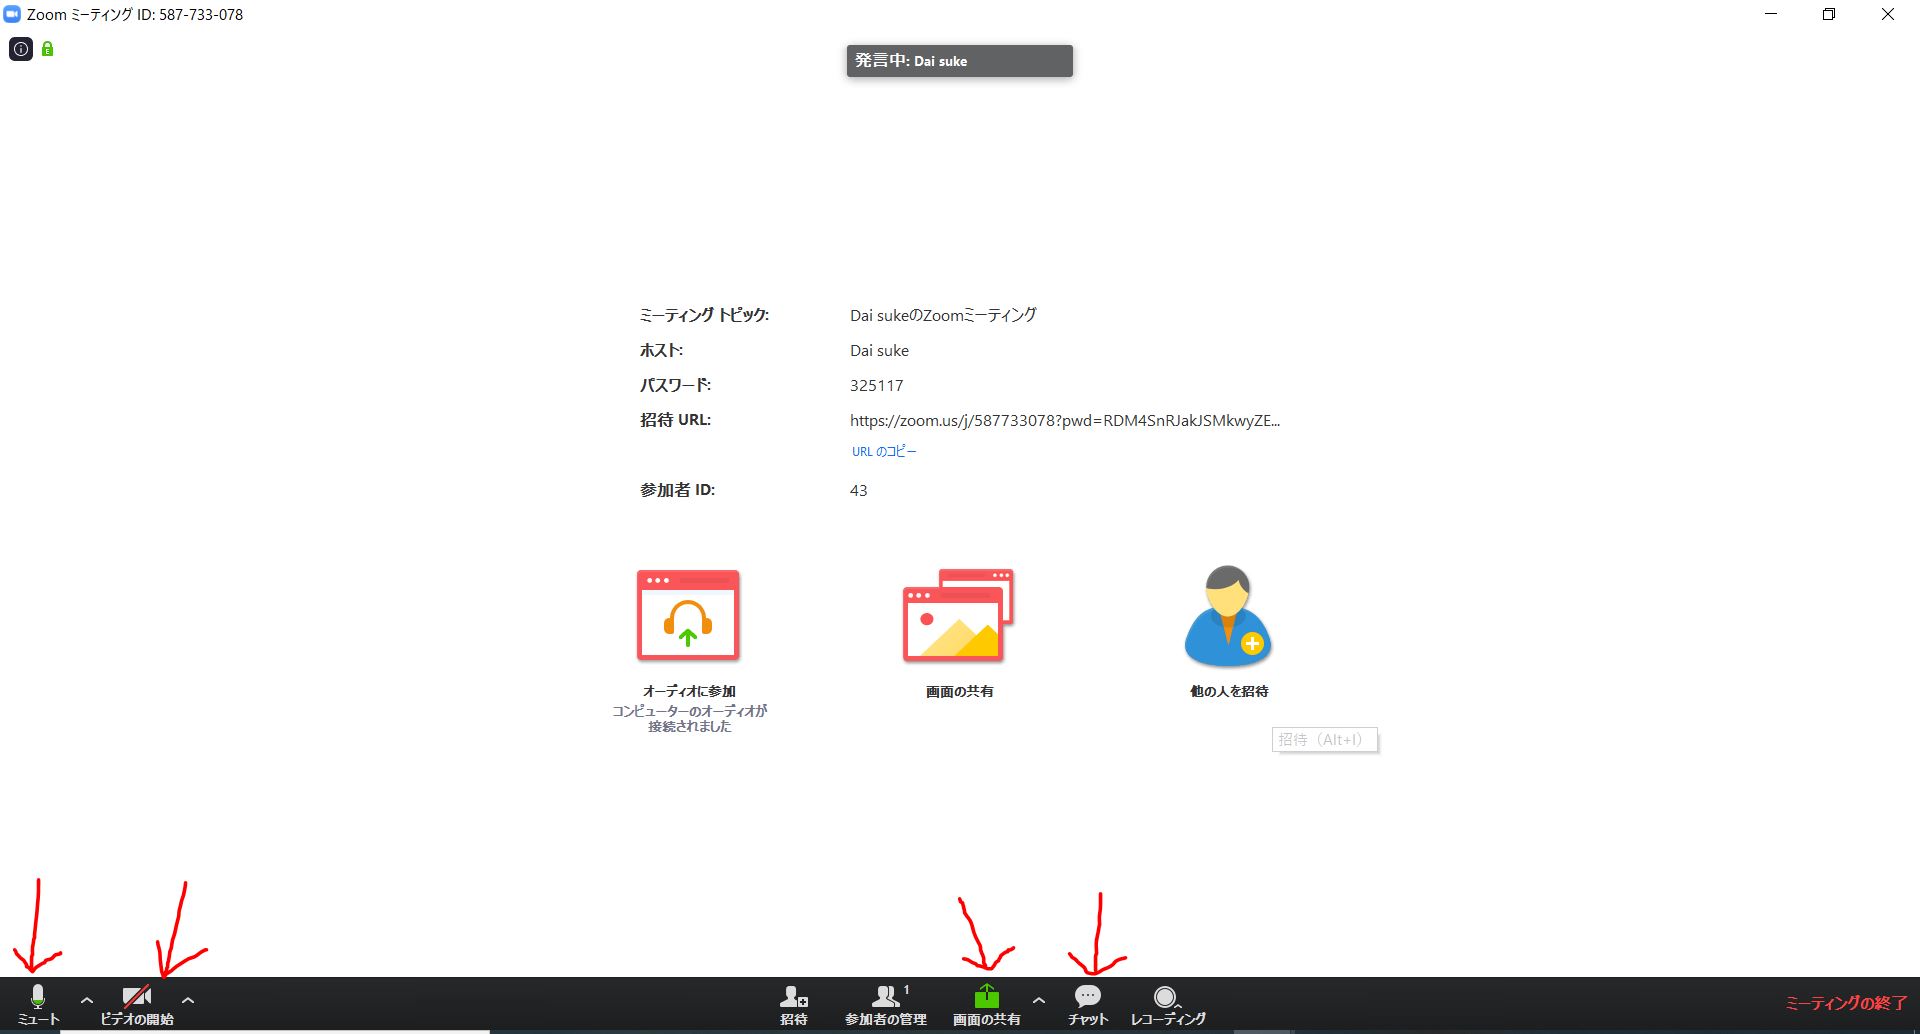Image resolution: width=1920 pixels, height=1034 pixels.
Task: Start video with the camera button
Action: click(137, 1004)
